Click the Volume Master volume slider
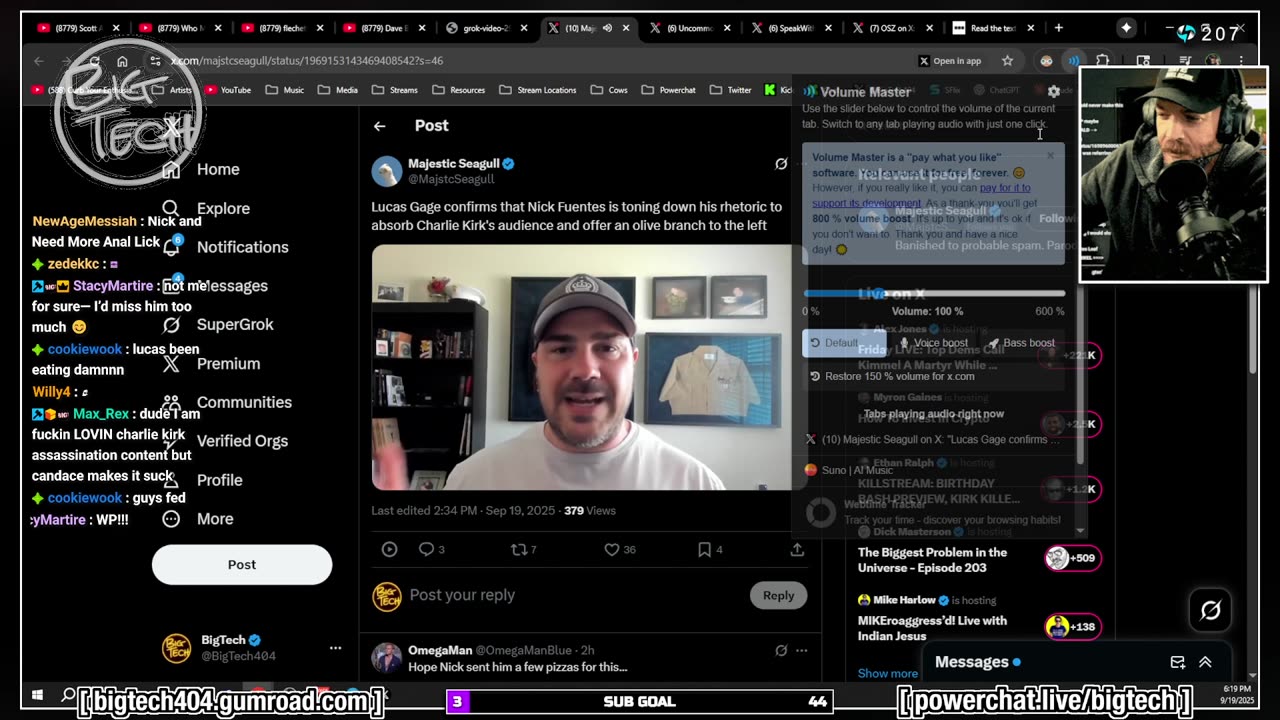Image resolution: width=1280 pixels, height=720 pixels. 934,294
